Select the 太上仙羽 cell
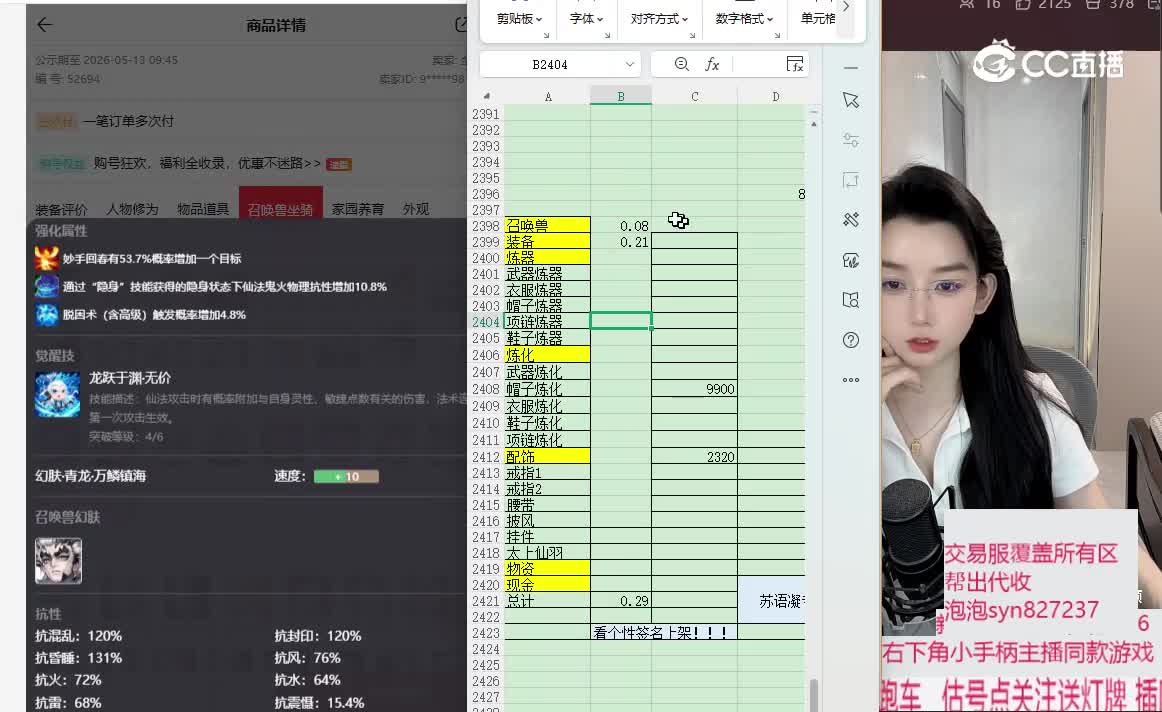The width and height of the screenshot is (1162, 712). pos(548,553)
